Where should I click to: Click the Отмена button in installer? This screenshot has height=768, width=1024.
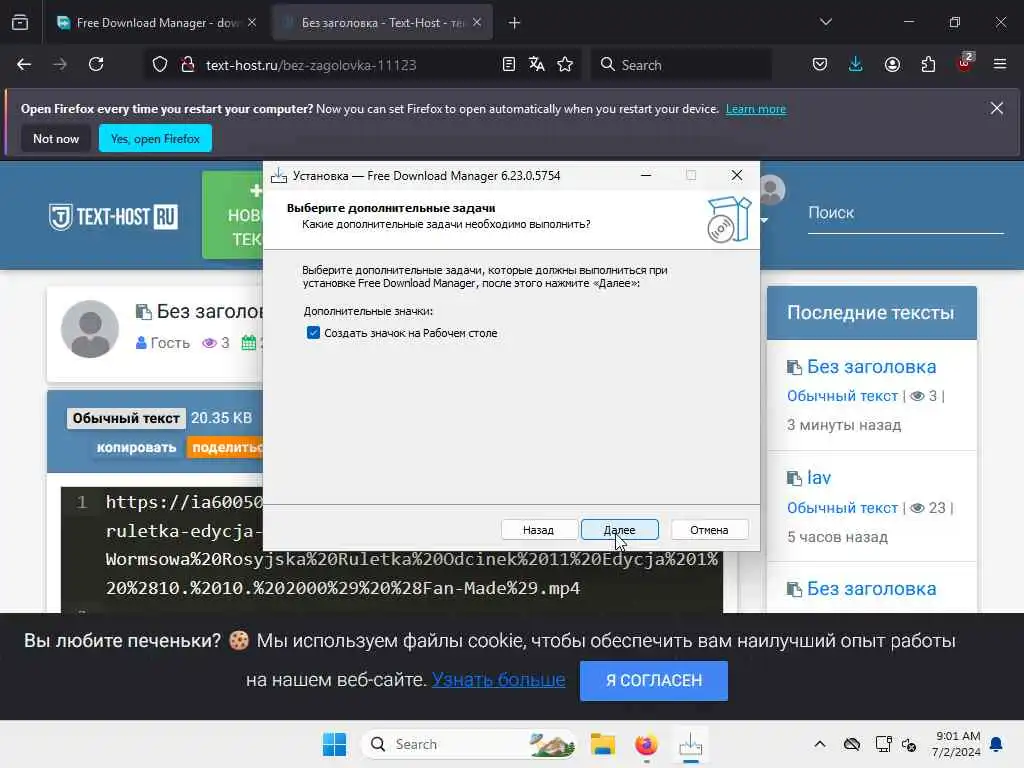click(x=709, y=530)
